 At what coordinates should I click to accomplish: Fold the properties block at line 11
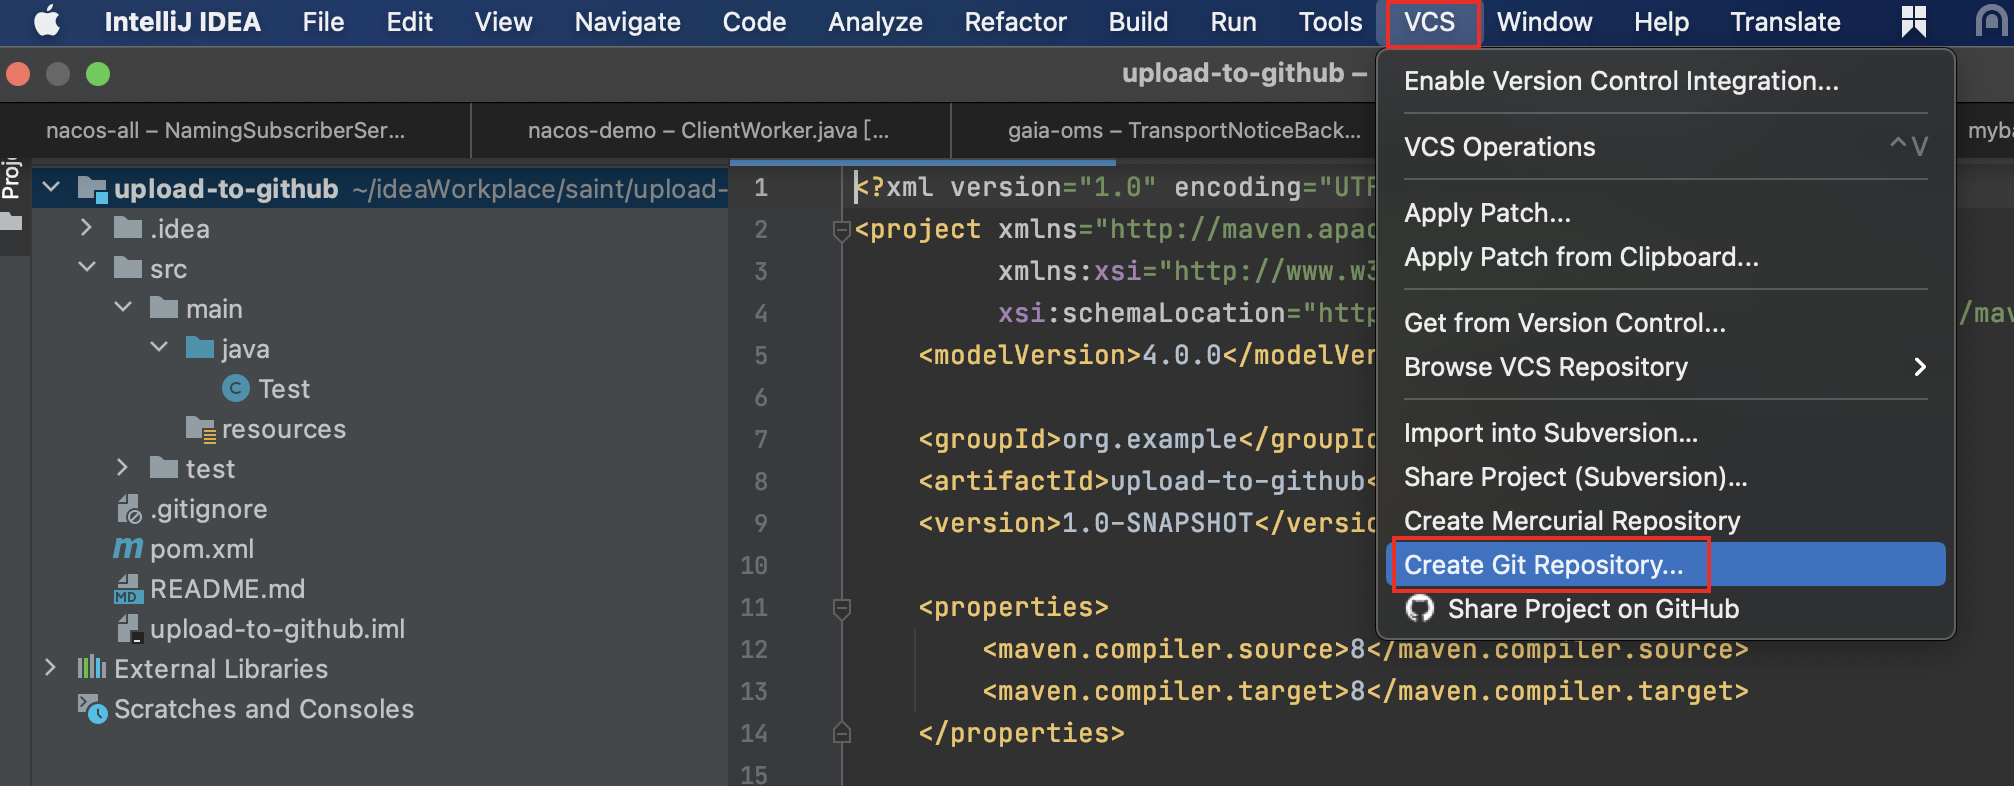(841, 608)
